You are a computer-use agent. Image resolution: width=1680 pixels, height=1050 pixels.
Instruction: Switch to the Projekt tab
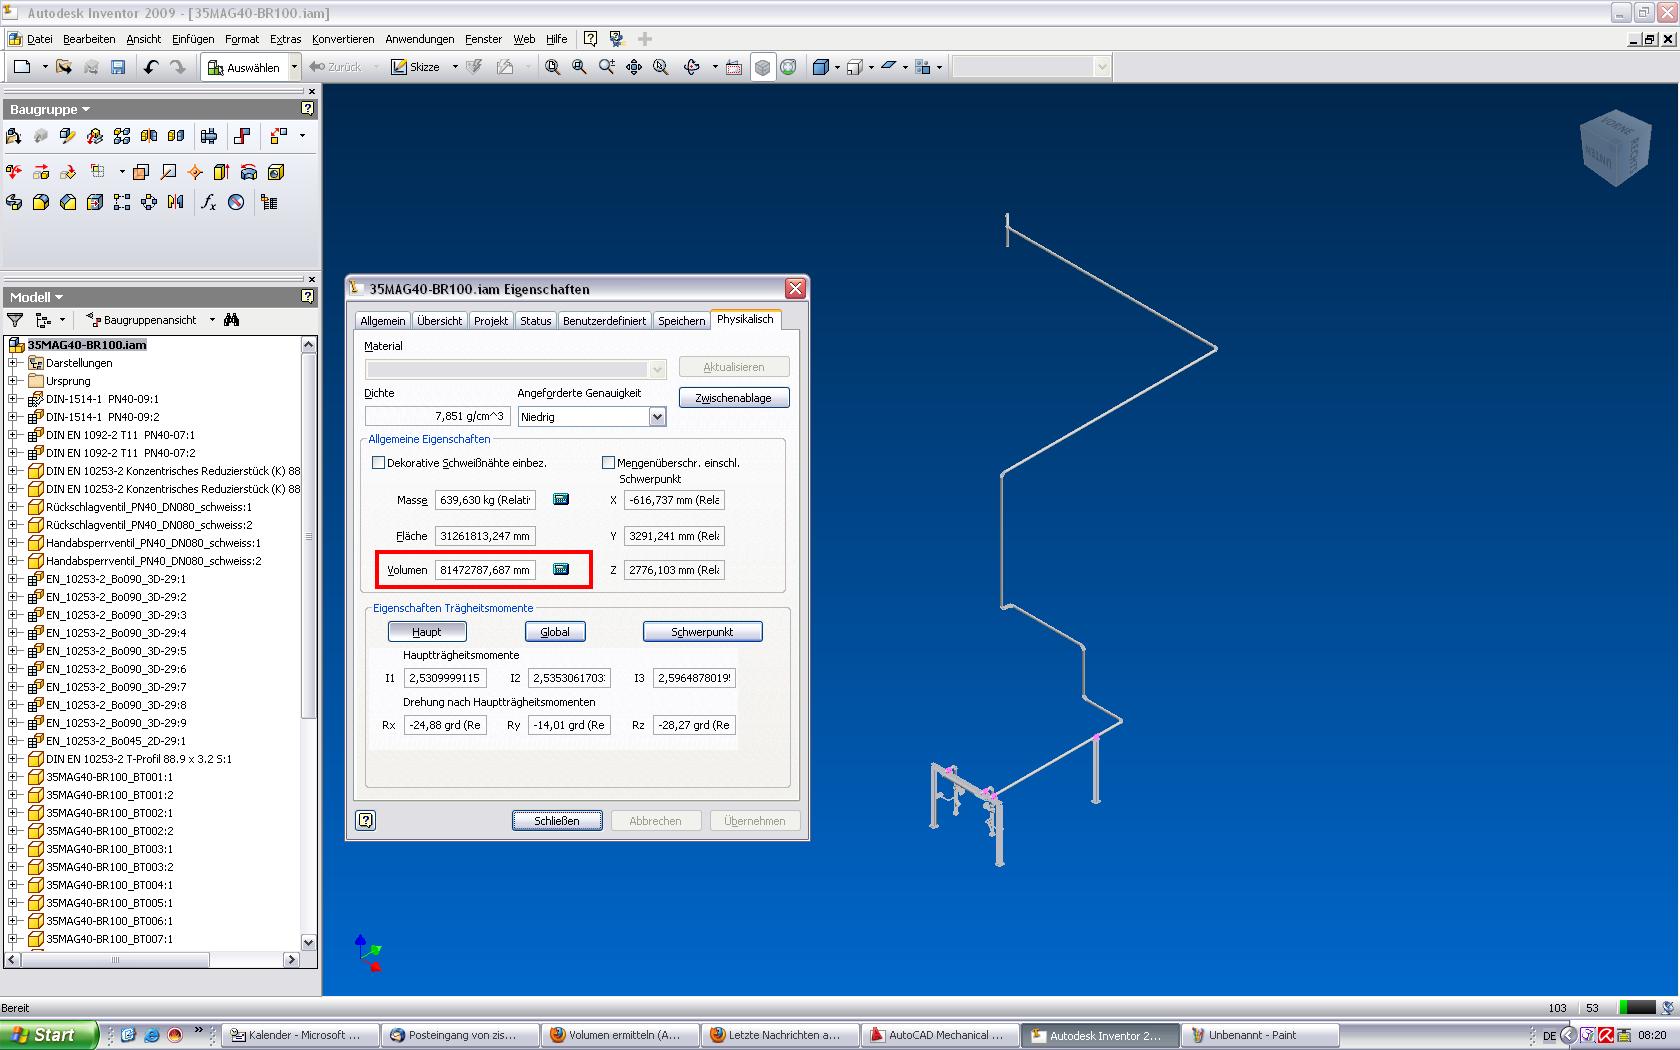coord(491,321)
